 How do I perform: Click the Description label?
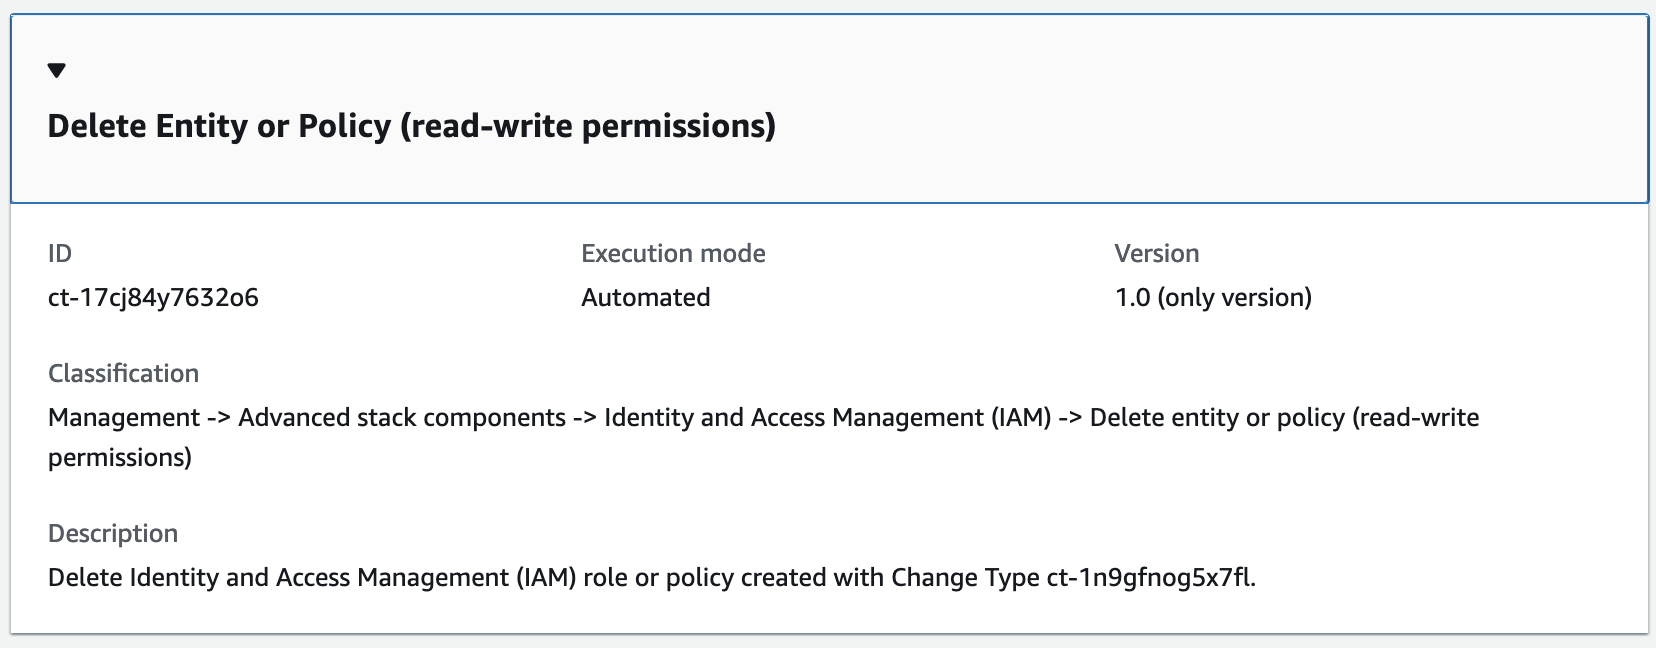(x=112, y=533)
